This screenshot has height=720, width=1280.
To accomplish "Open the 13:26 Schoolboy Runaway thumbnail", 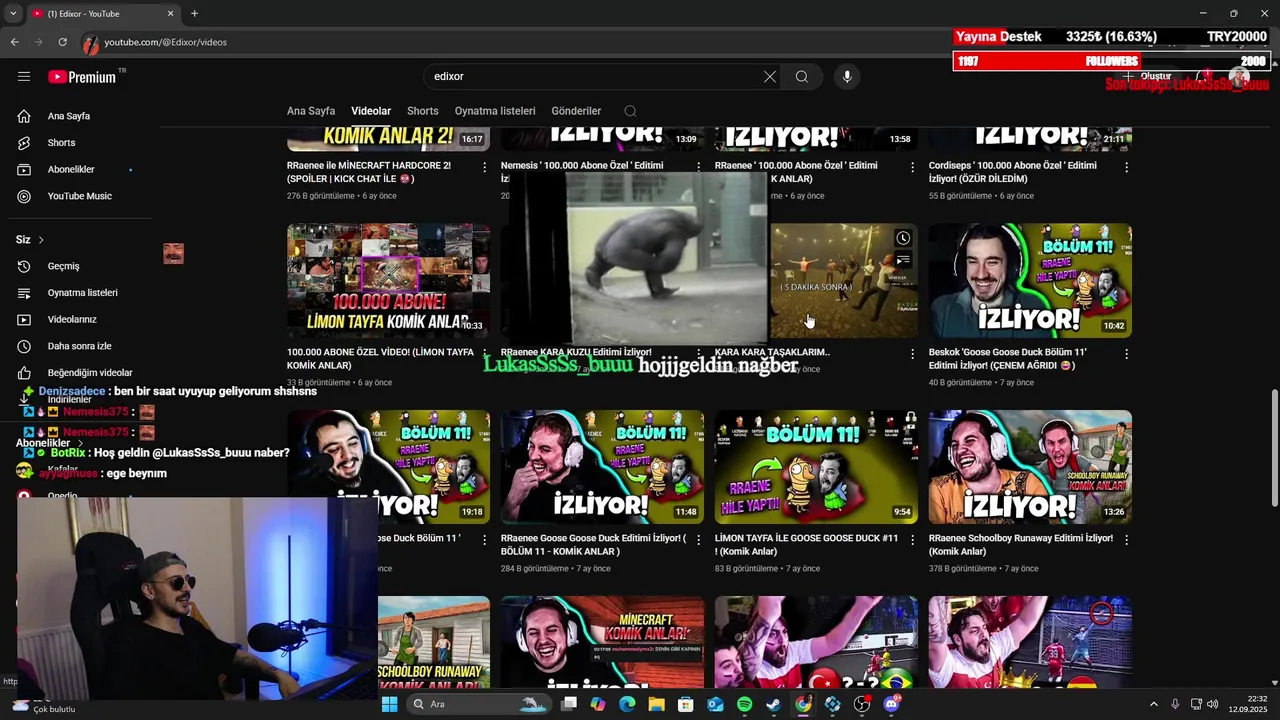I will point(1030,467).
